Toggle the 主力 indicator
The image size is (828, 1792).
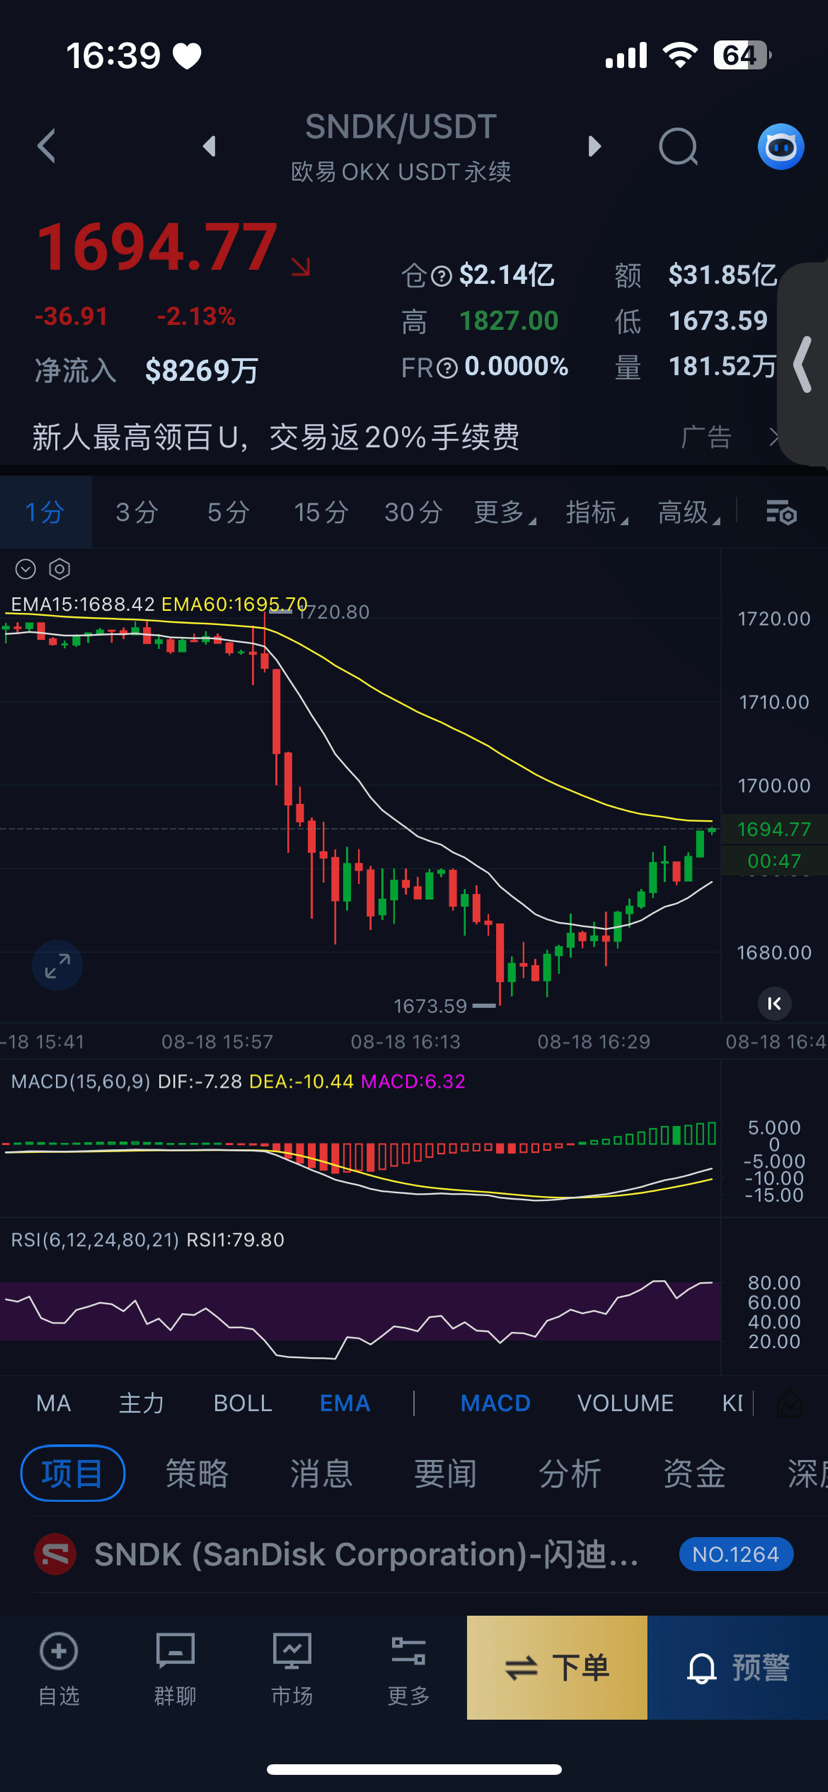click(x=142, y=1403)
